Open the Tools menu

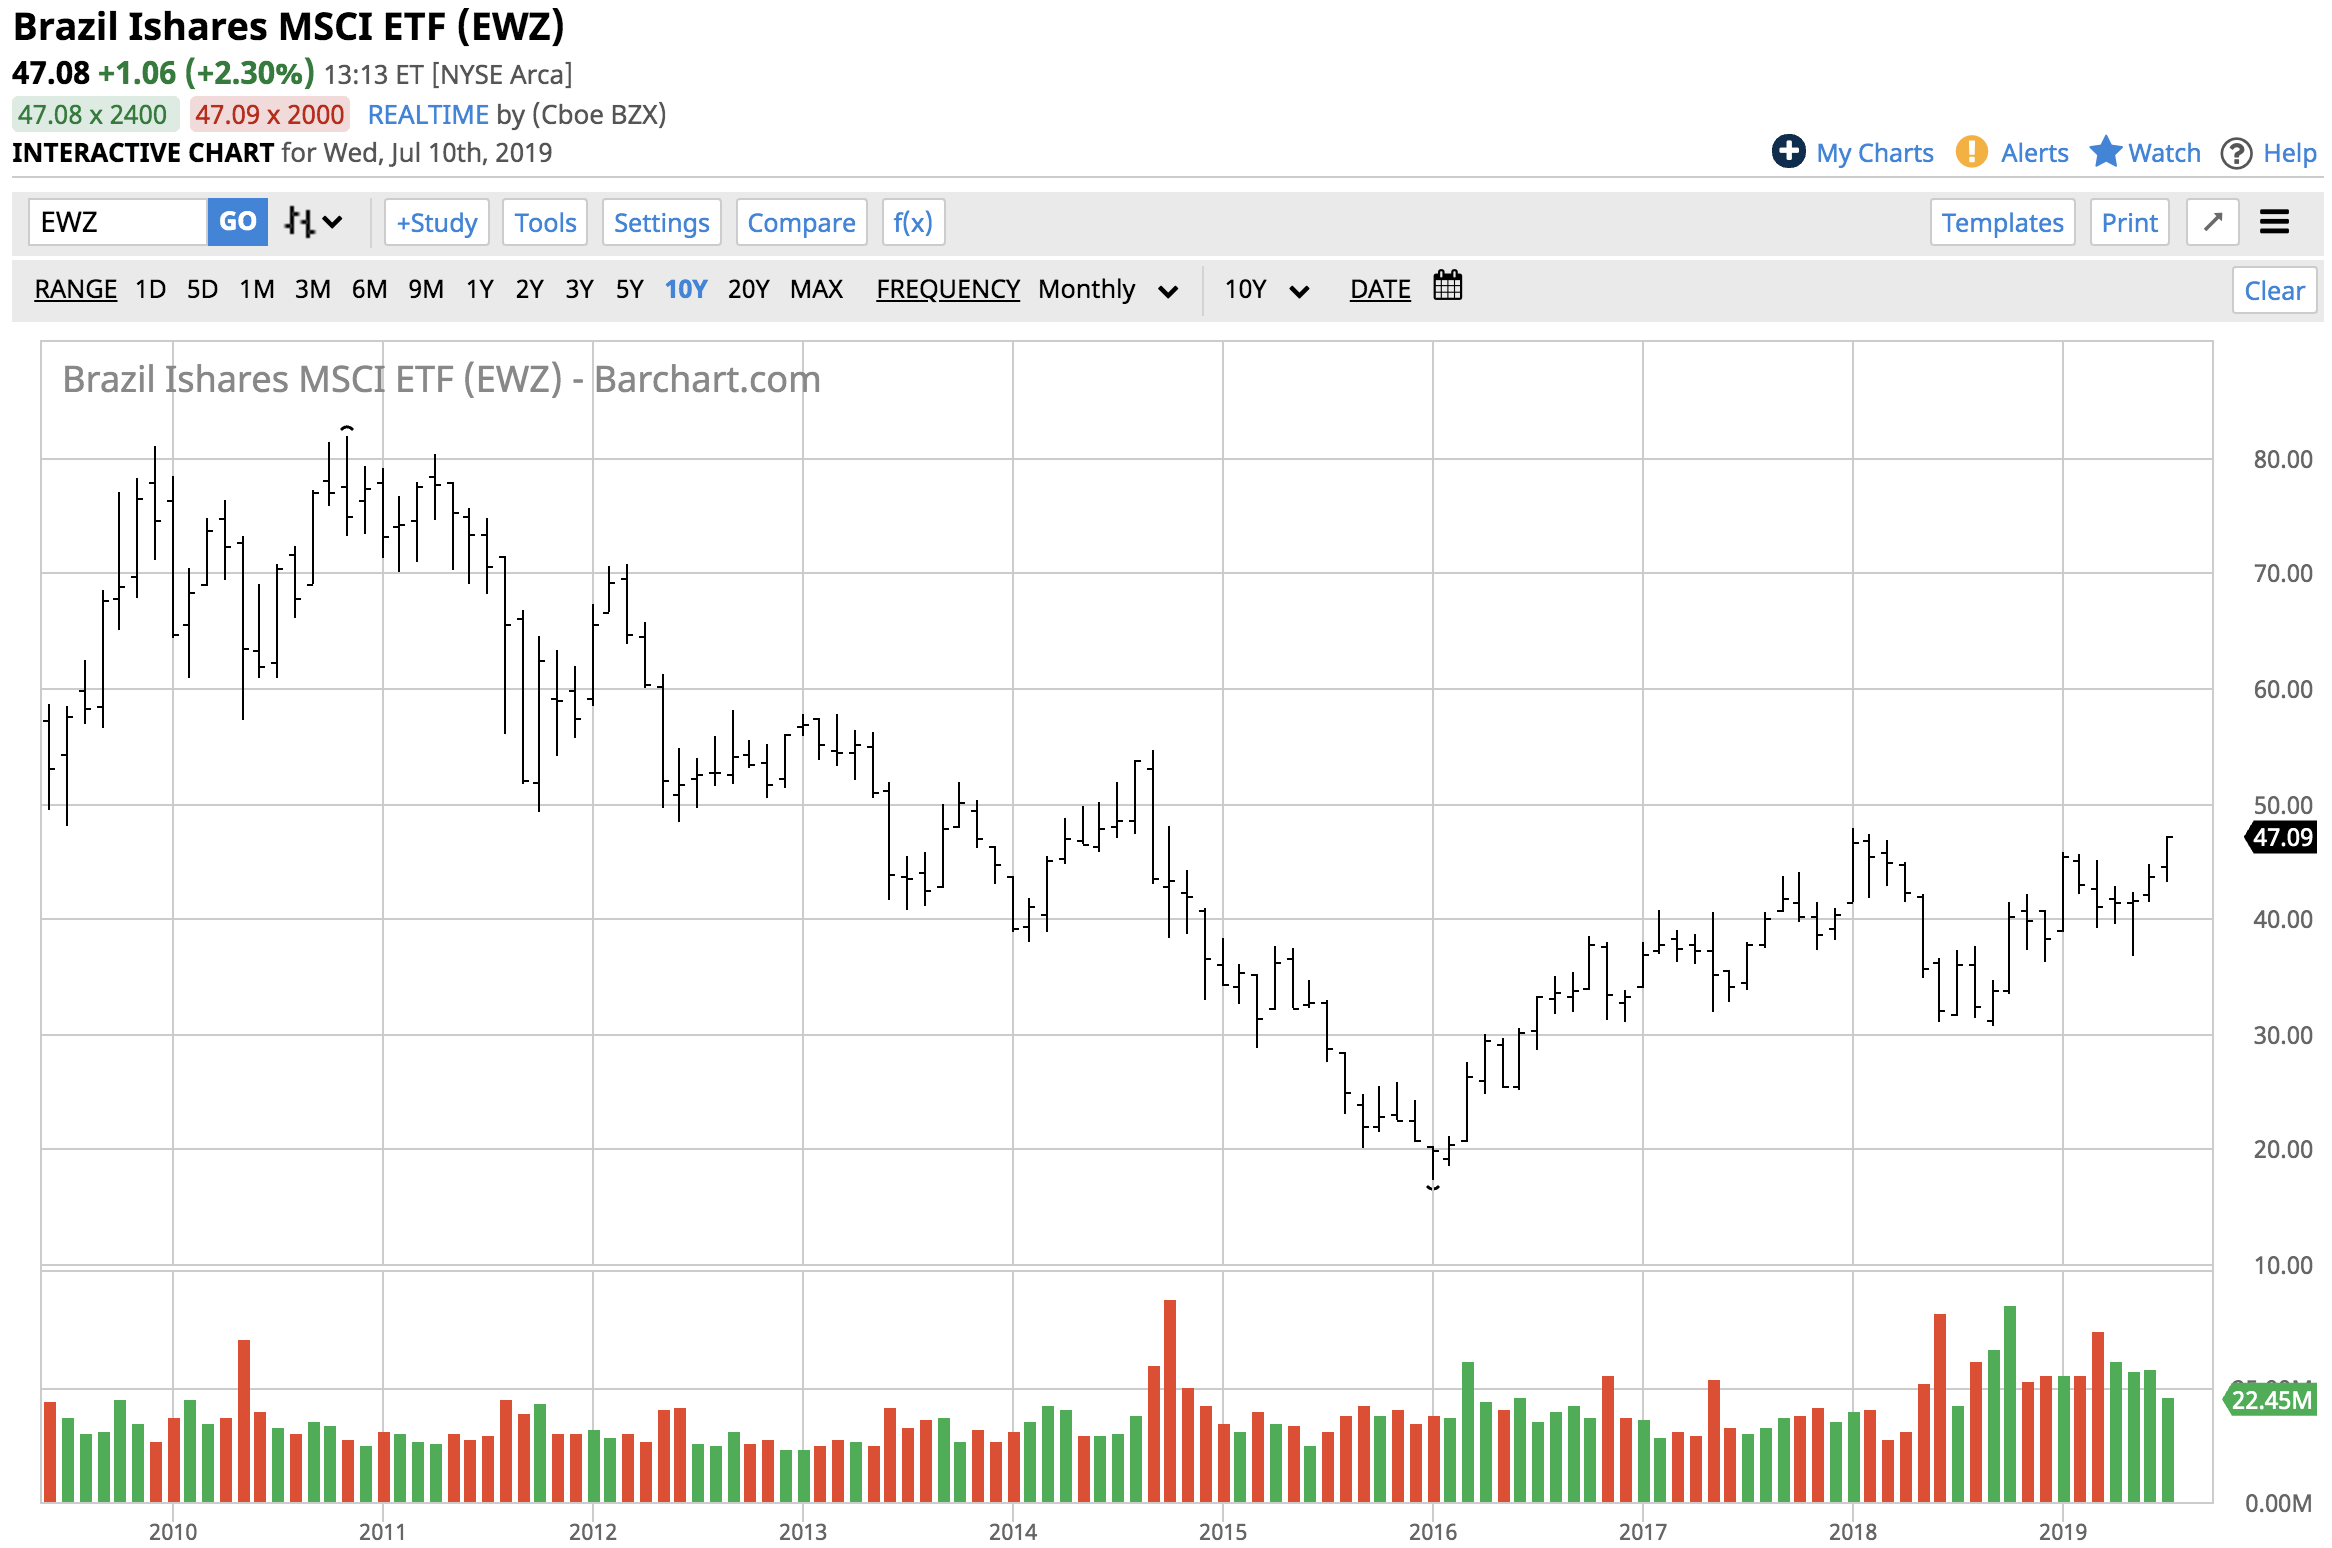(544, 222)
